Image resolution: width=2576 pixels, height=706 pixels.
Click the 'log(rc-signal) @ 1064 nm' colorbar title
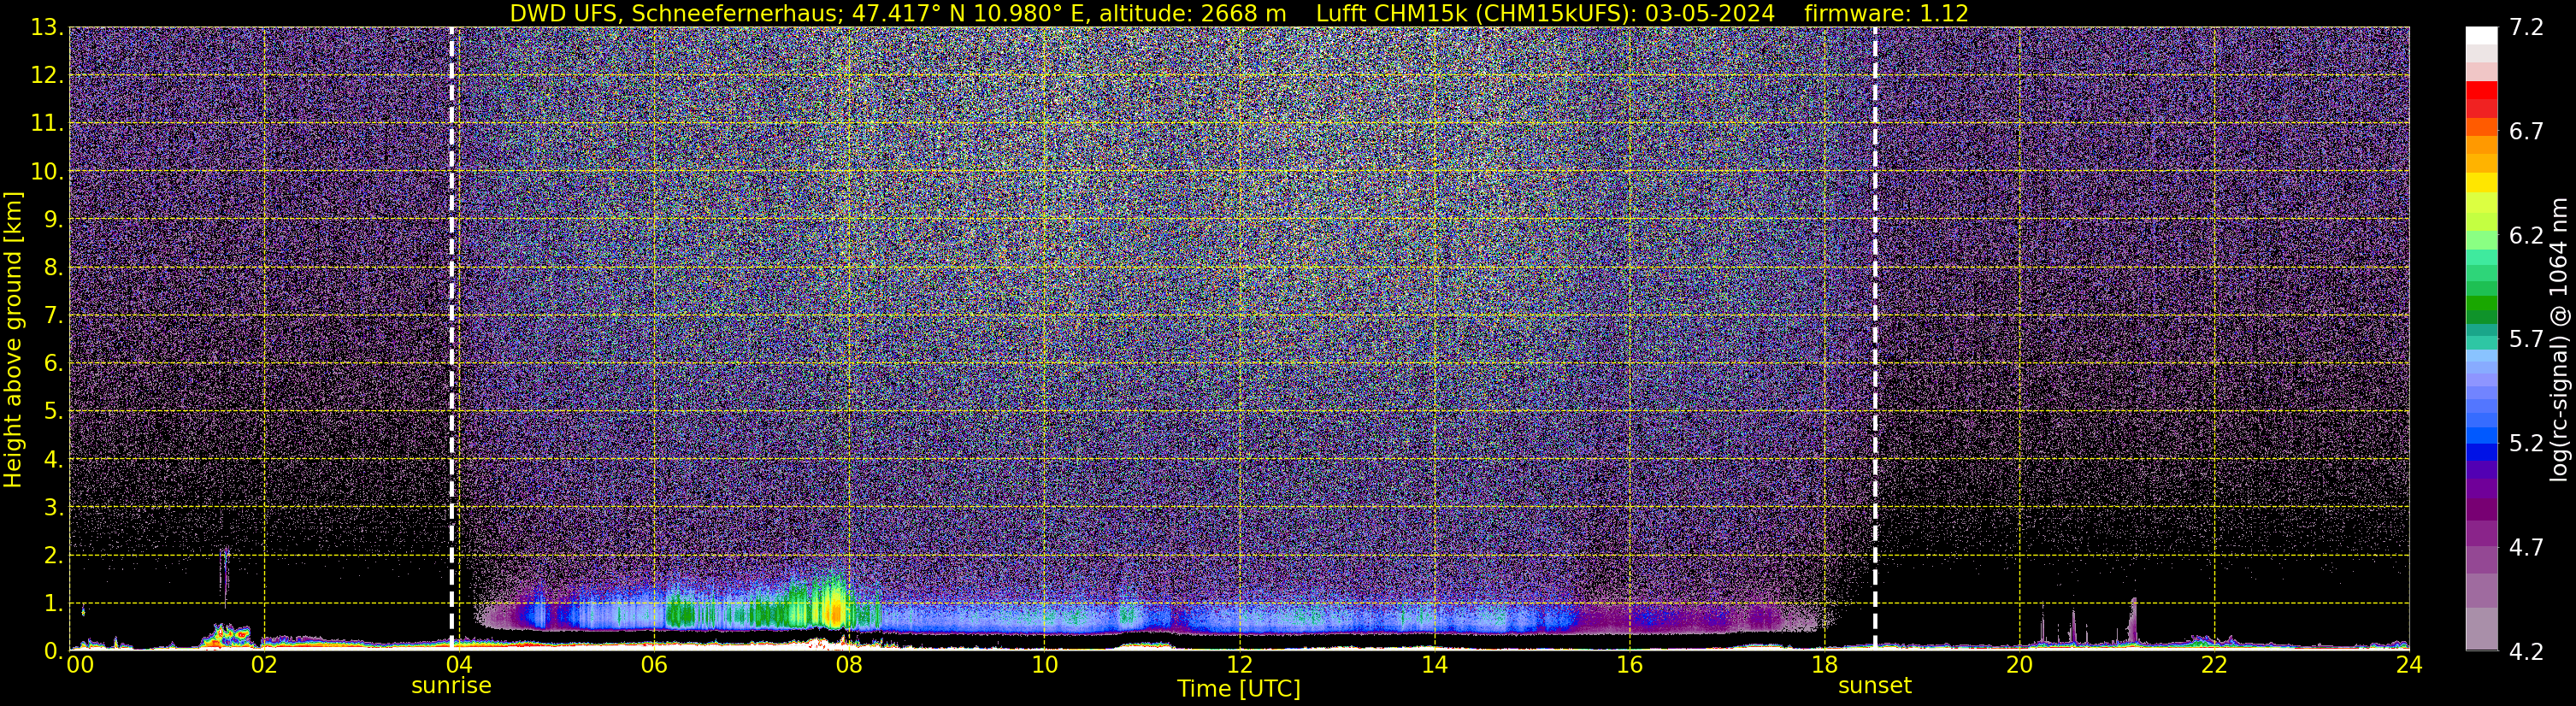(2558, 339)
